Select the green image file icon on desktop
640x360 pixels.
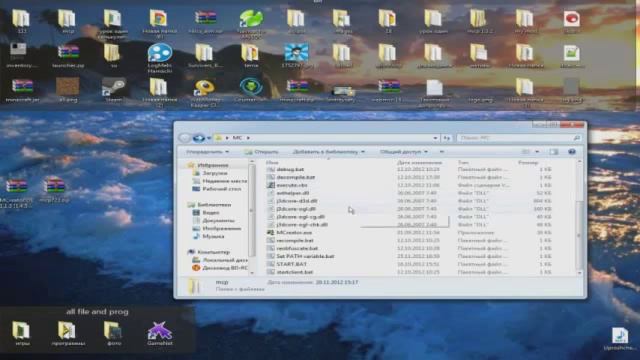pyautogui.click(x=571, y=56)
